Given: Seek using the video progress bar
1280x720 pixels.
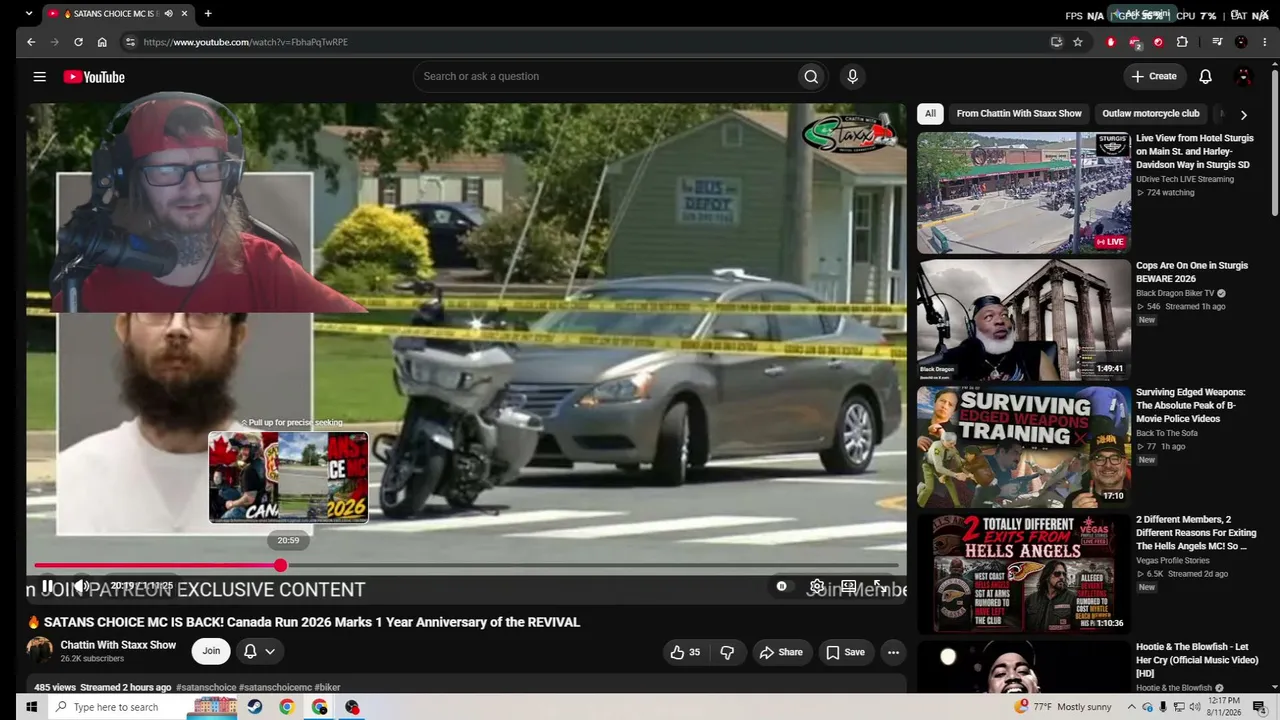Looking at the screenshot, I should [467, 566].
